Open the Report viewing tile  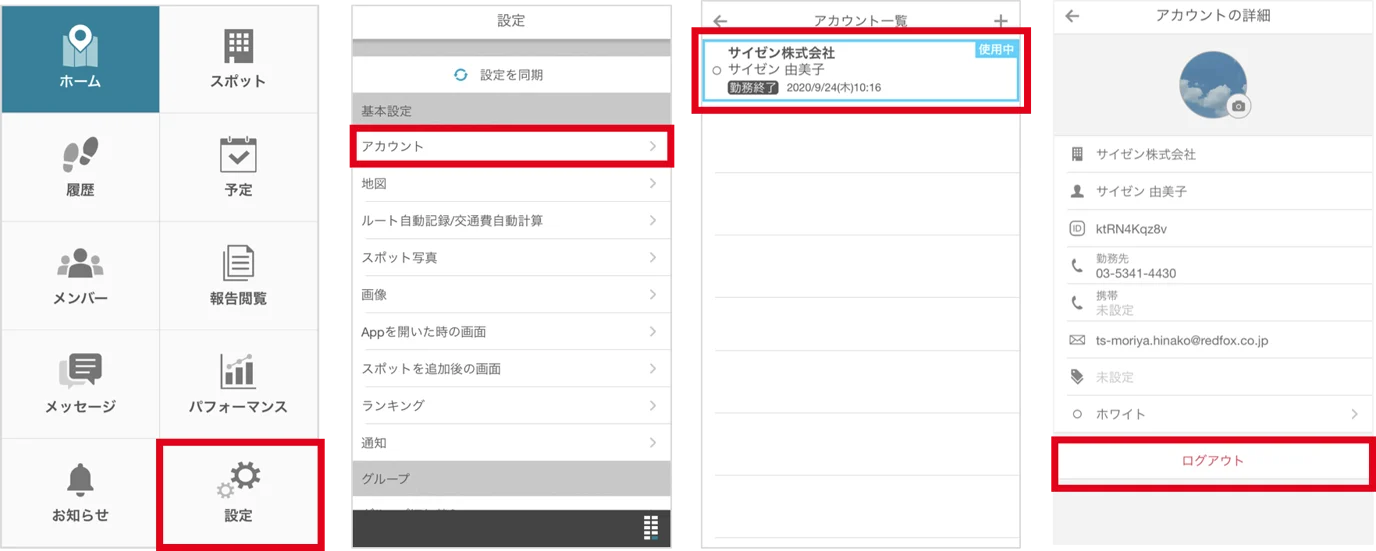tap(238, 276)
